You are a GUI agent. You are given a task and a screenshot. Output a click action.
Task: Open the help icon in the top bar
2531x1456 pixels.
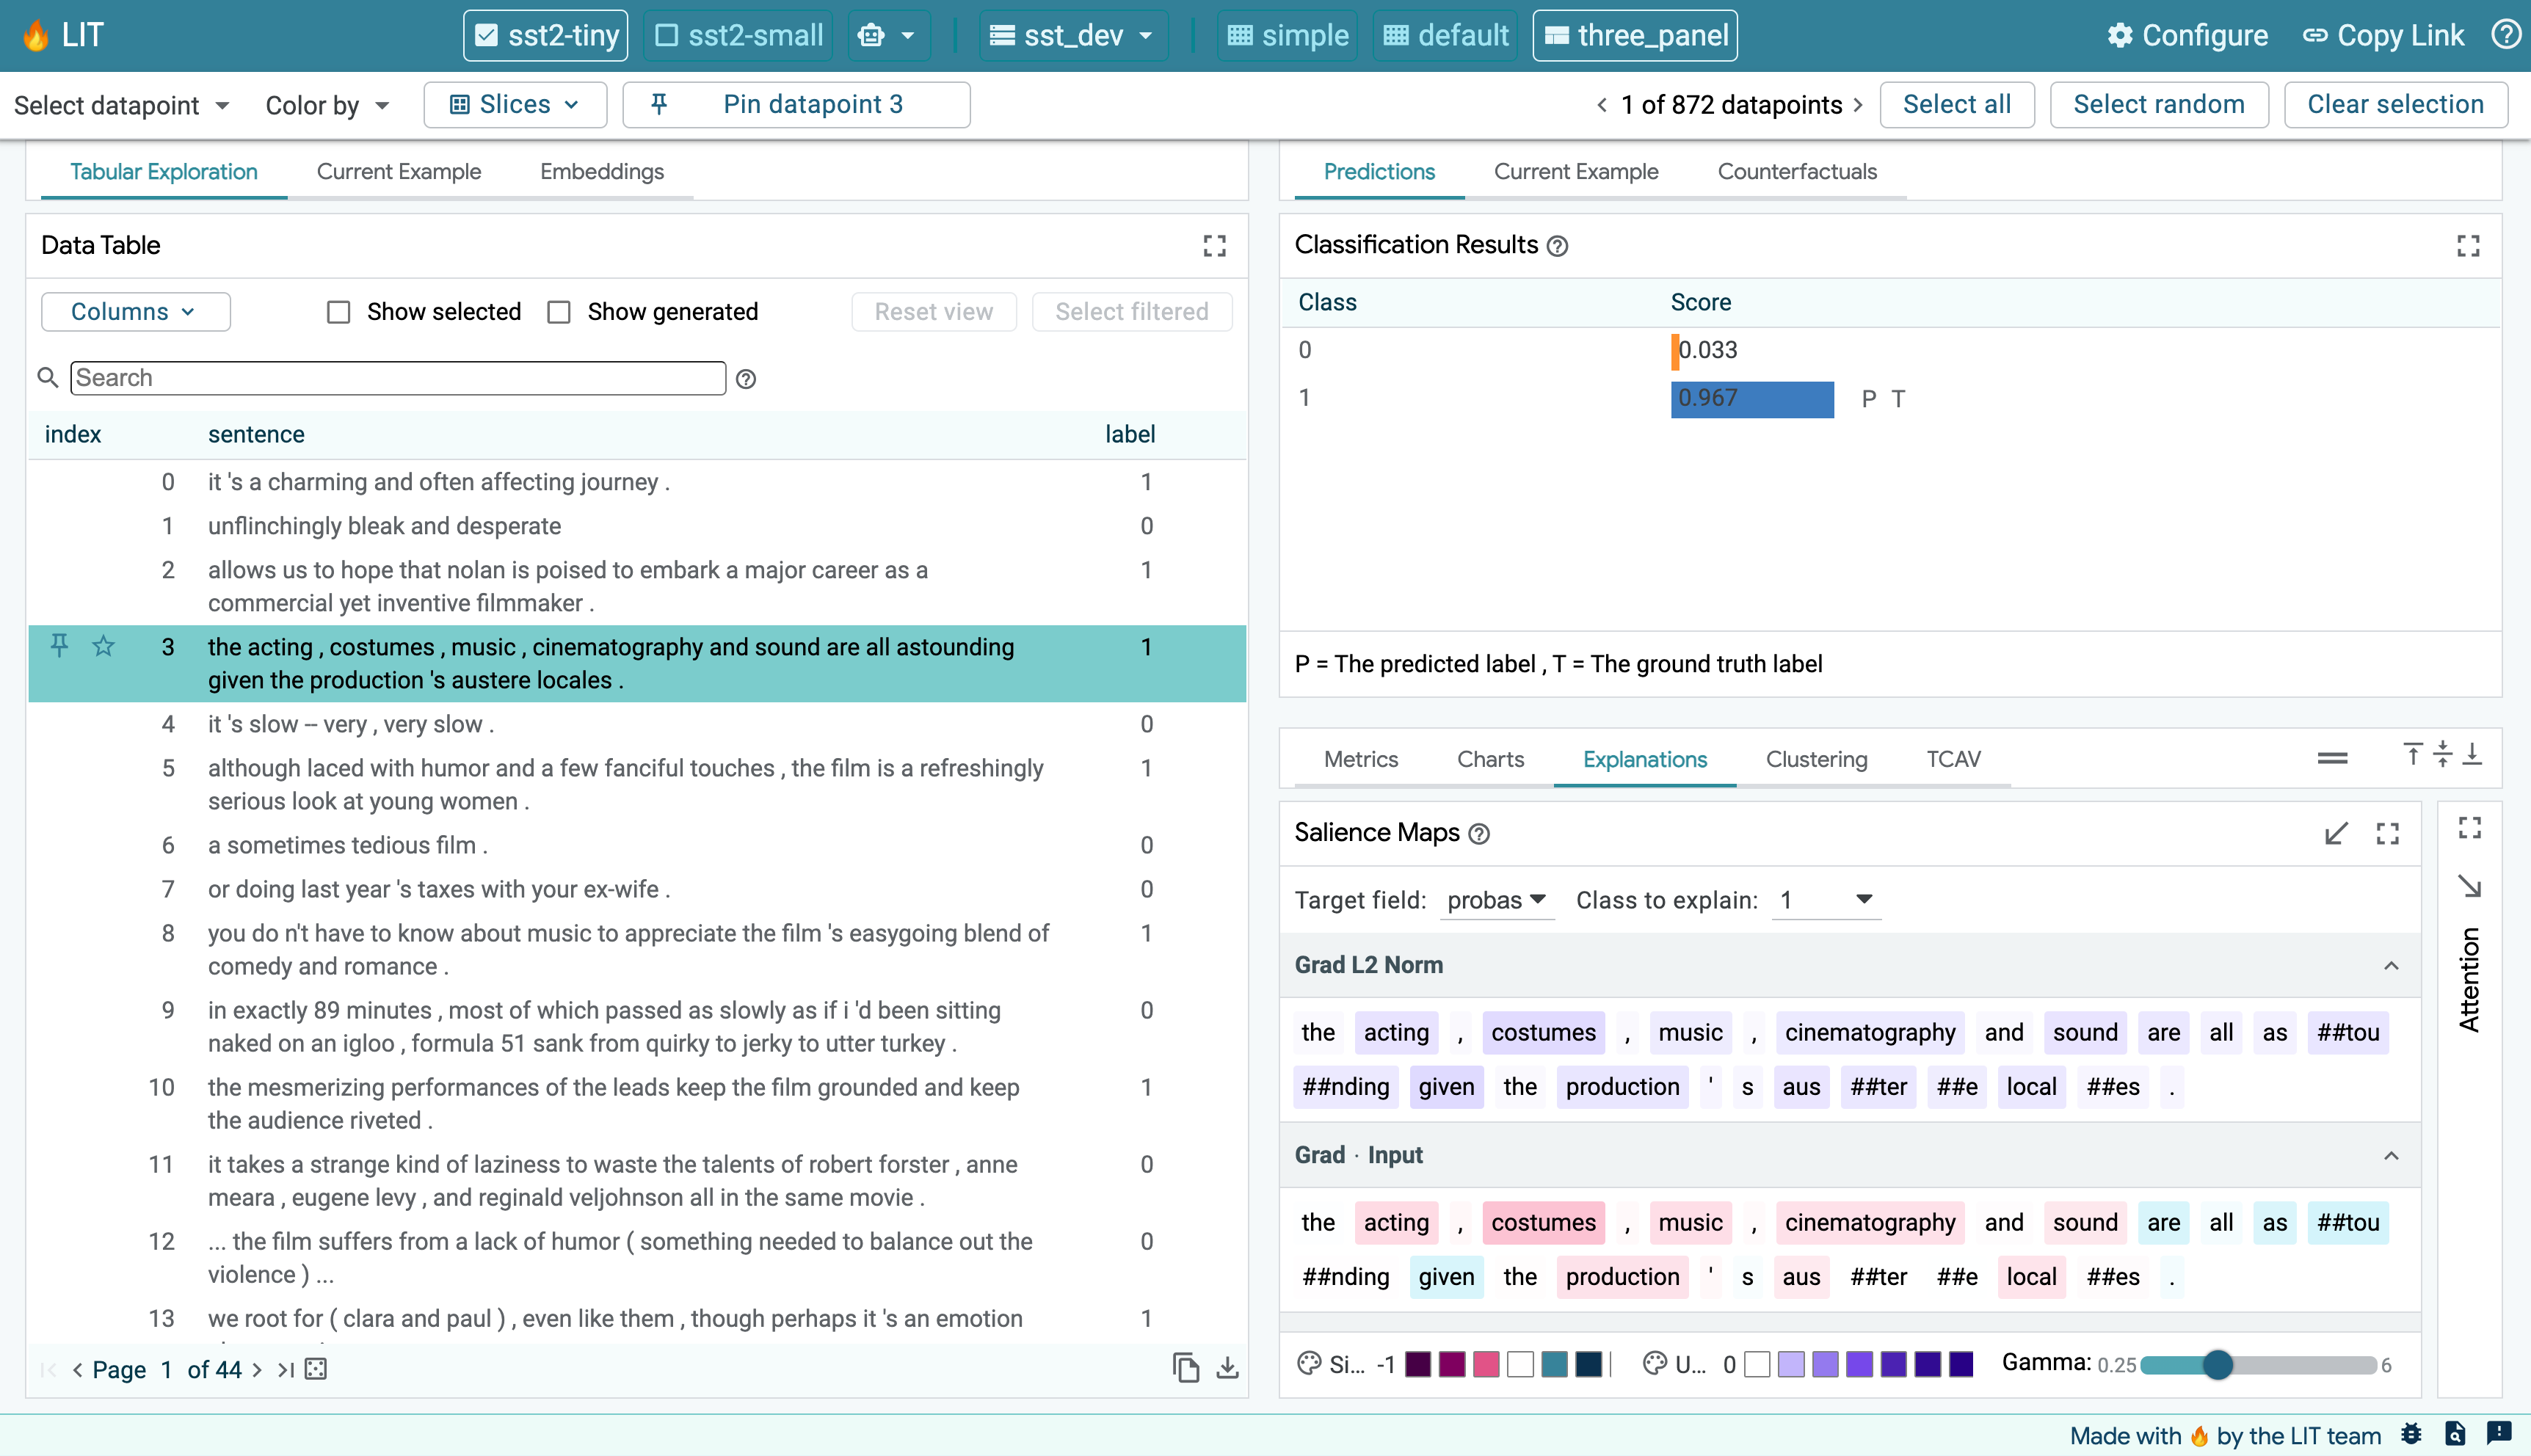(x=2505, y=35)
